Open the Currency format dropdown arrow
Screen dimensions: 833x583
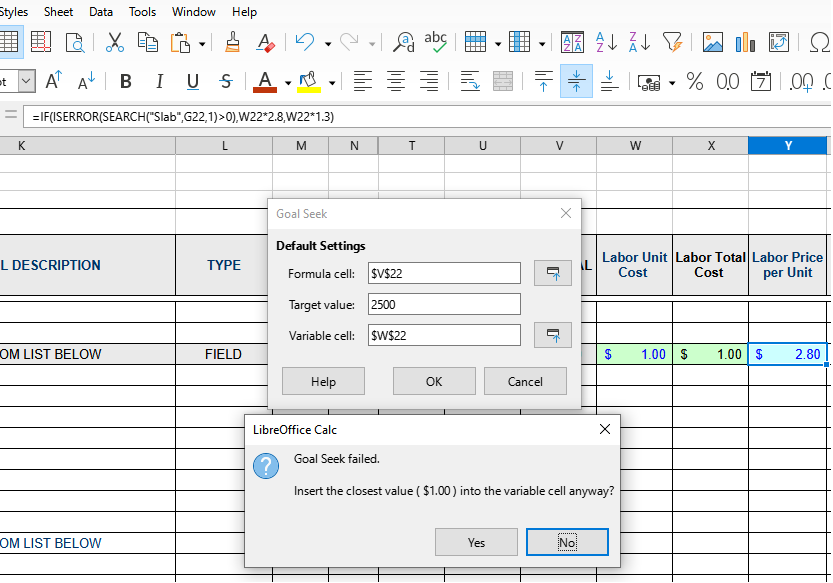click(672, 82)
